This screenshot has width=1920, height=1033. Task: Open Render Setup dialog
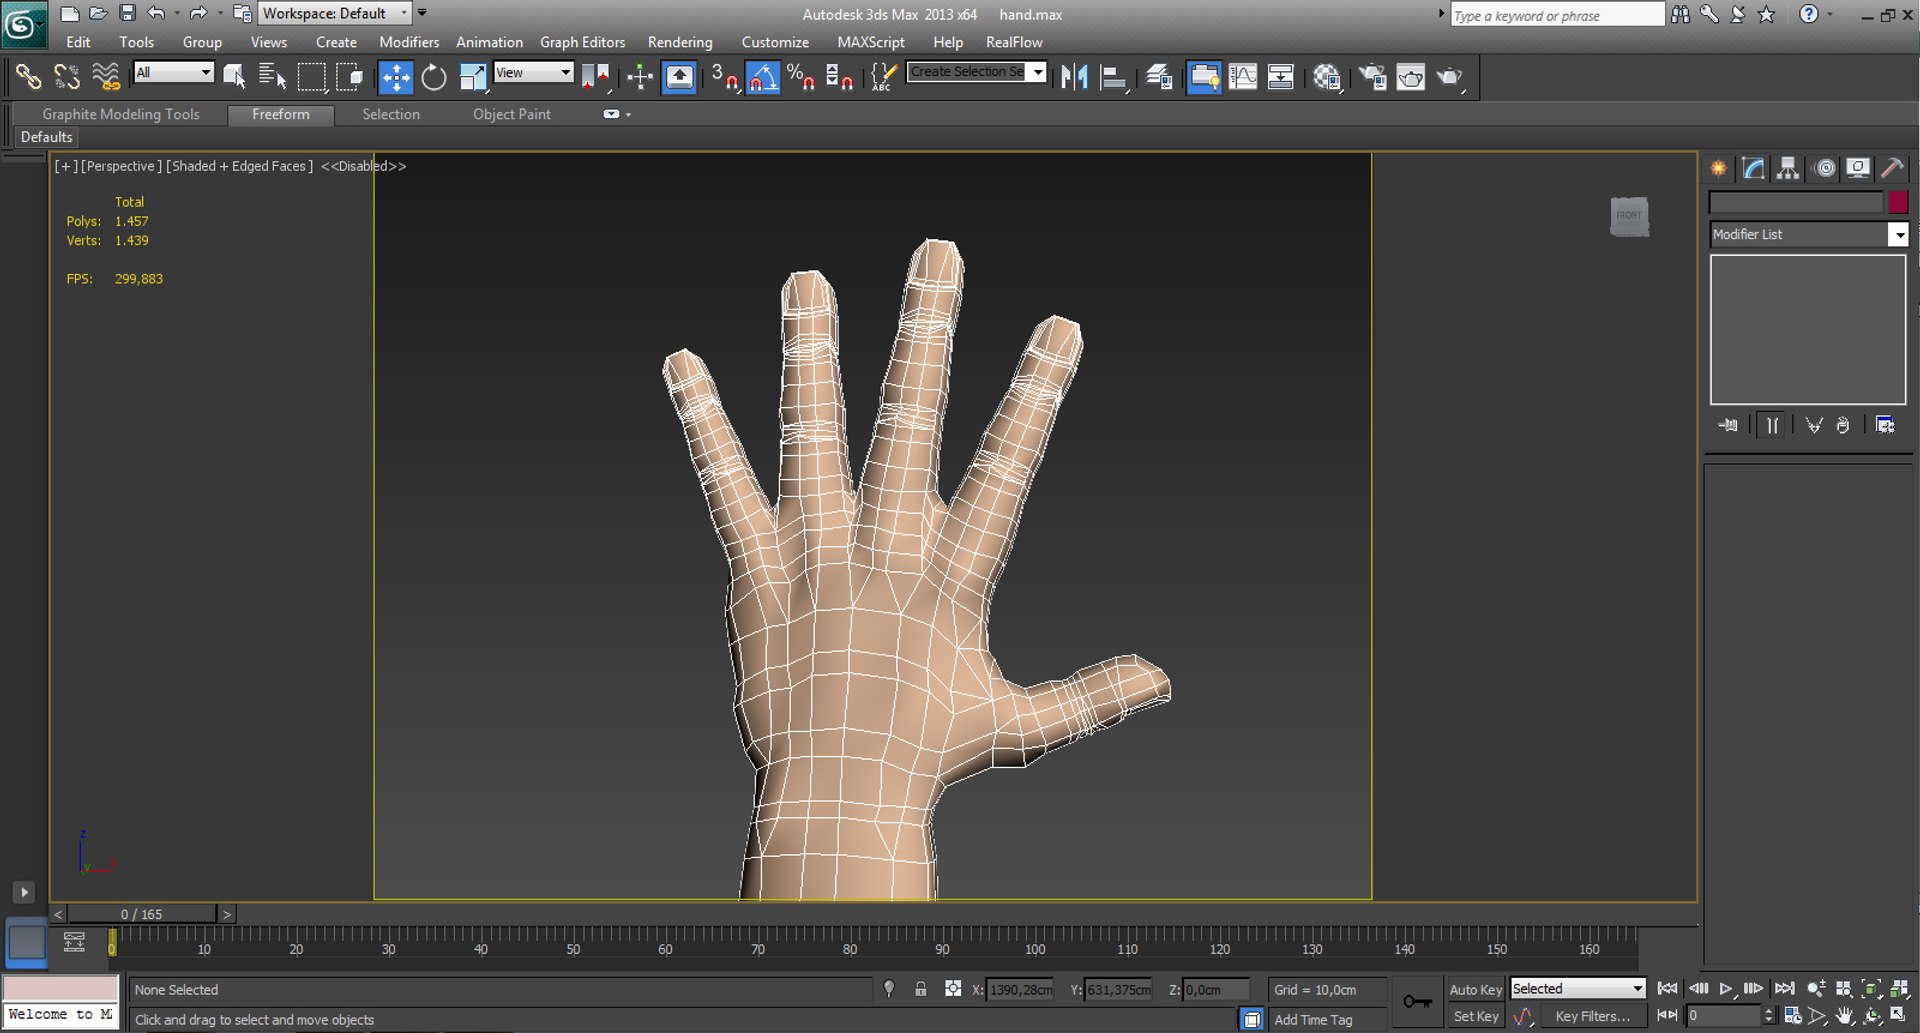[1373, 77]
